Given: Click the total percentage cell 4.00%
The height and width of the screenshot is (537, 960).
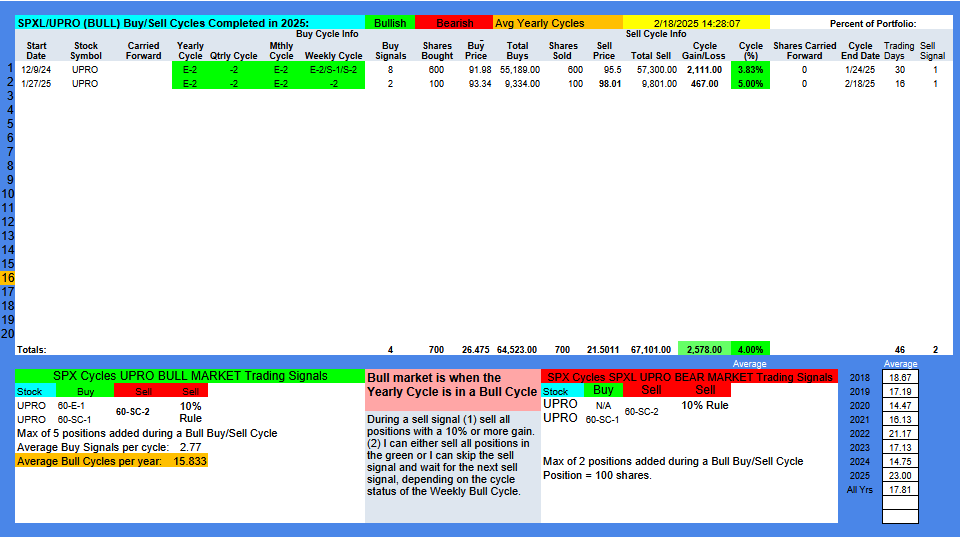Looking at the screenshot, I should tap(750, 350).
